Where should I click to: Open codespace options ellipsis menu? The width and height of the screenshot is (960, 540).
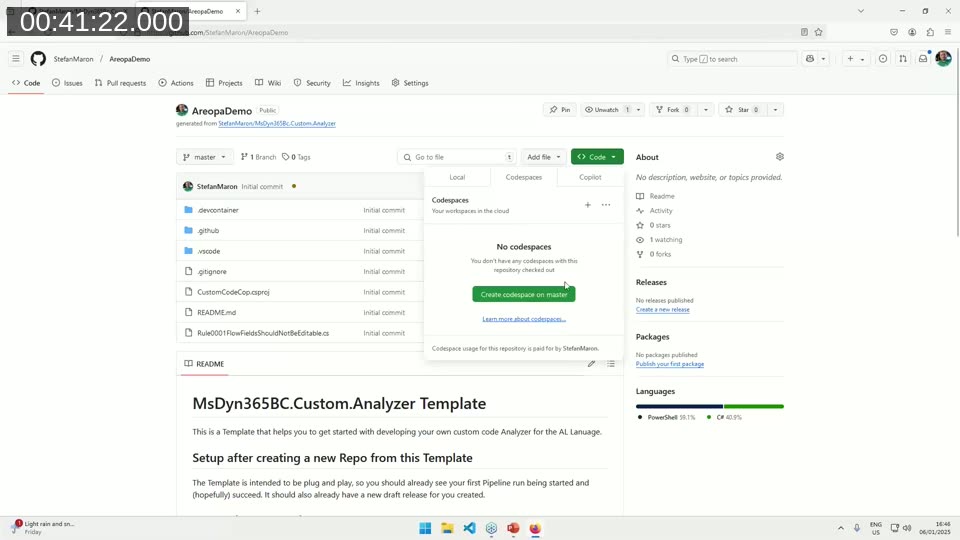pos(606,205)
